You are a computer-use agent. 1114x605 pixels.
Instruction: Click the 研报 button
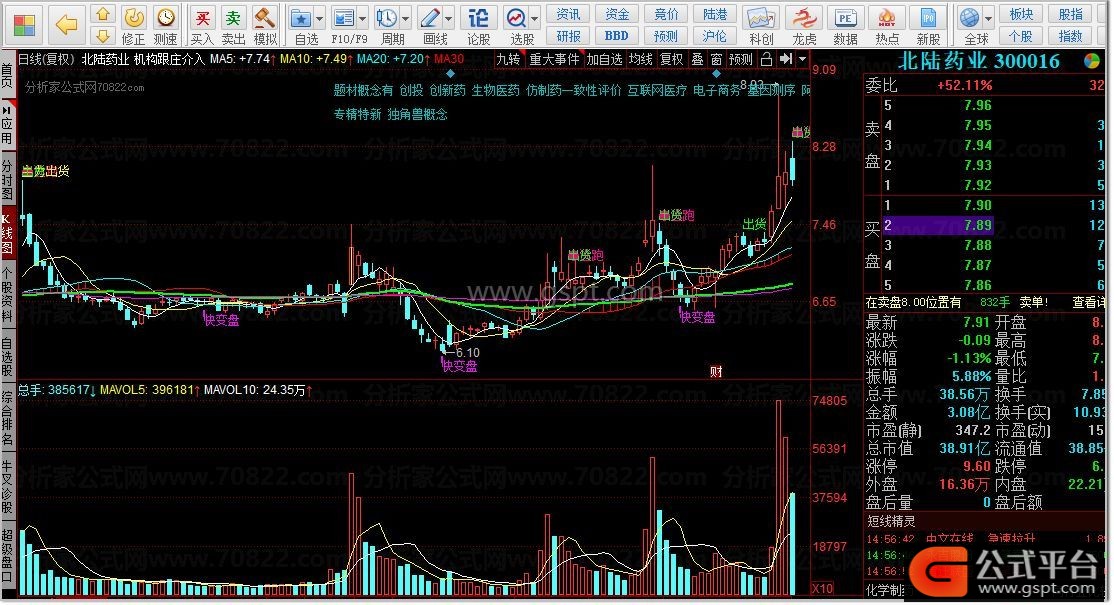pos(568,36)
